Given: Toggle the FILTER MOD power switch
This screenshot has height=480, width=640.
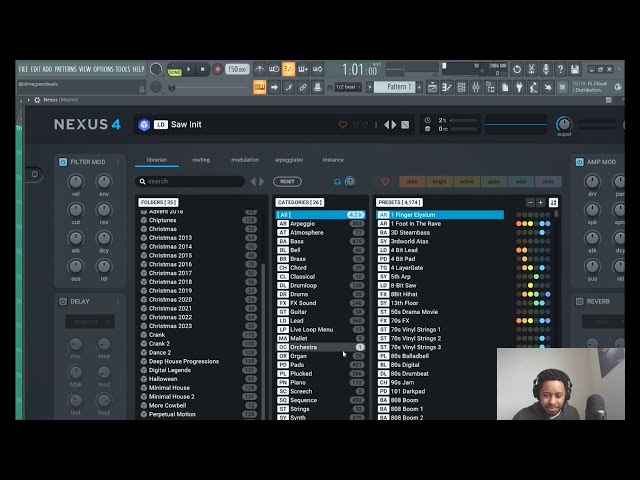Looking at the screenshot, I should (63, 162).
